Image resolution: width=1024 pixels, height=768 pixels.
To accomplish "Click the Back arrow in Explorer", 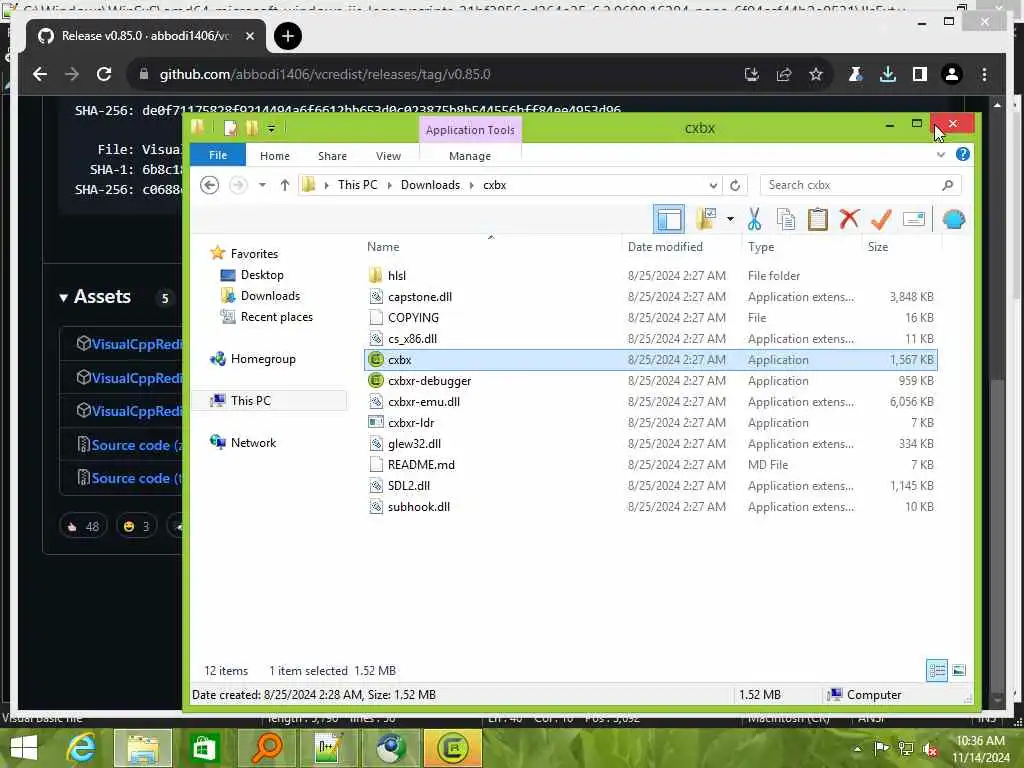I will [209, 185].
